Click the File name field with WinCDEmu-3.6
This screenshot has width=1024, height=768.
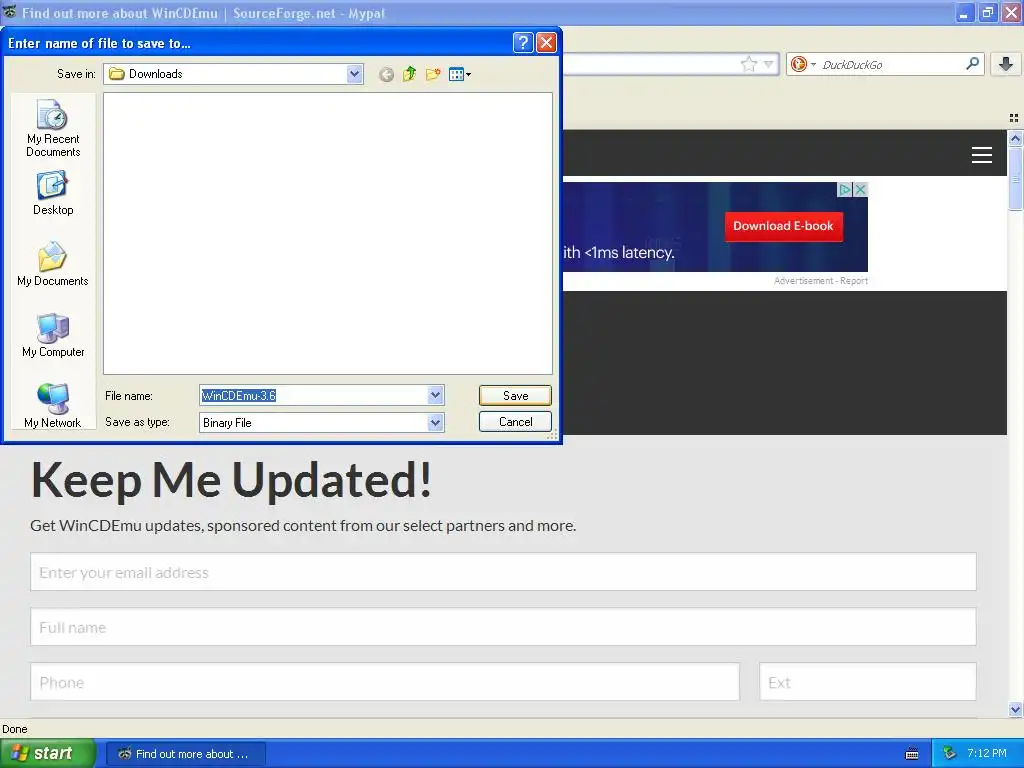[x=313, y=395]
